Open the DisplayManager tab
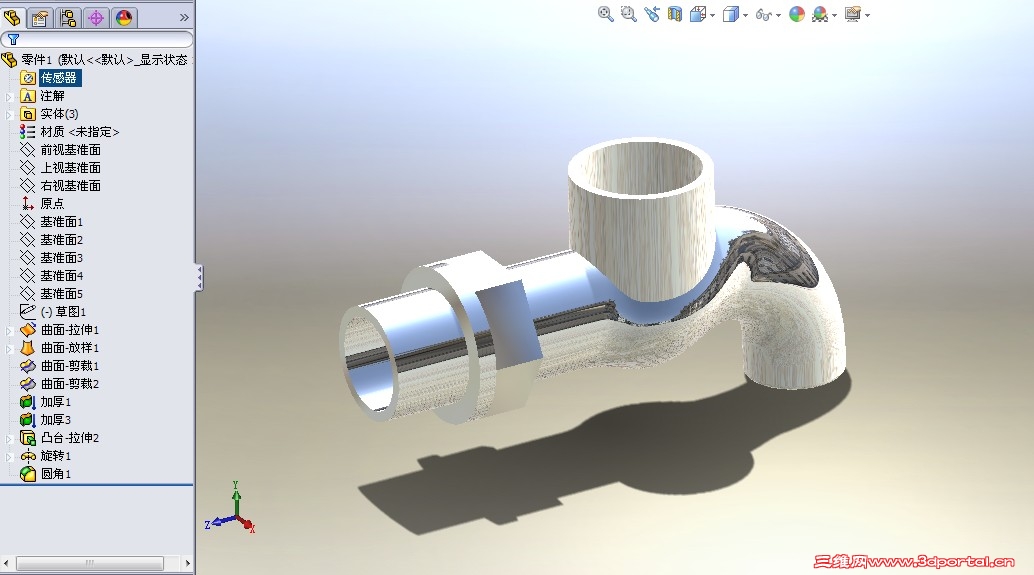The width and height of the screenshot is (1034, 575). [x=123, y=18]
